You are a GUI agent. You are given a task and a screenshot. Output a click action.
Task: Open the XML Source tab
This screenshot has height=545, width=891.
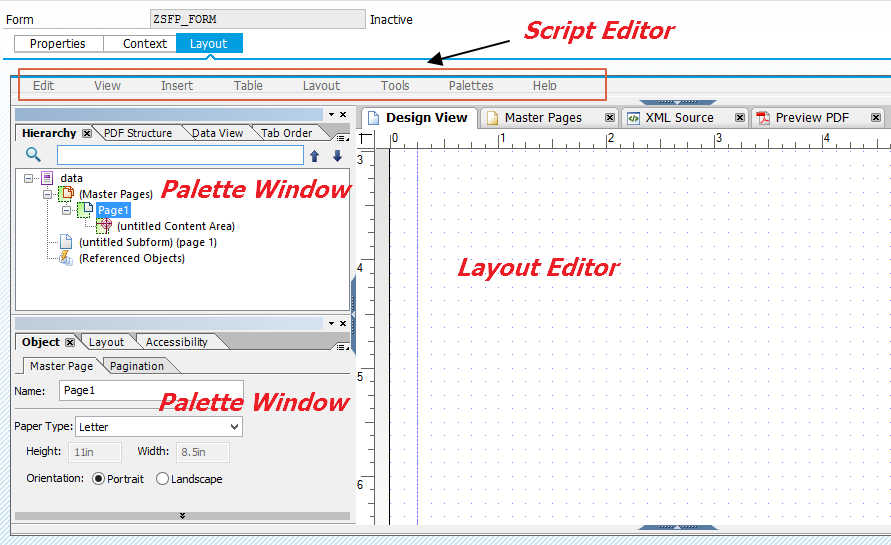tap(679, 118)
